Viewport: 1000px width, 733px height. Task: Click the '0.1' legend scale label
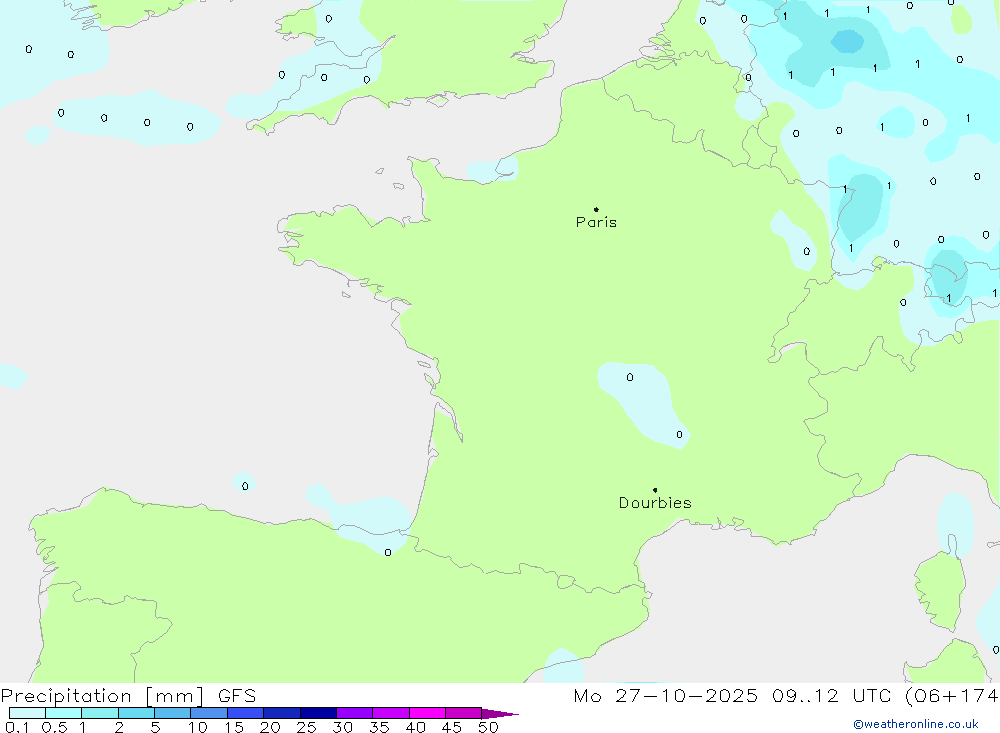[x=17, y=727]
